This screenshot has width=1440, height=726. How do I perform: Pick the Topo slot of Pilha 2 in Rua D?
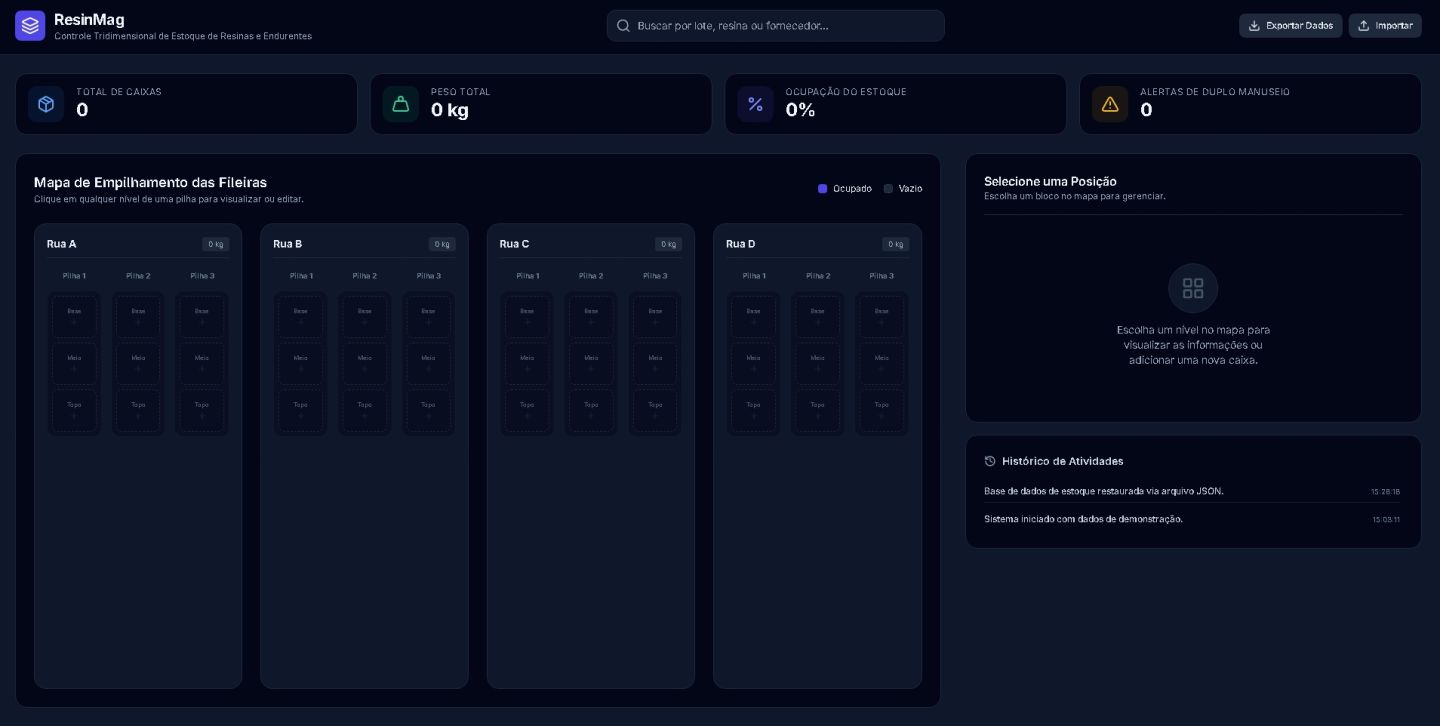818,411
